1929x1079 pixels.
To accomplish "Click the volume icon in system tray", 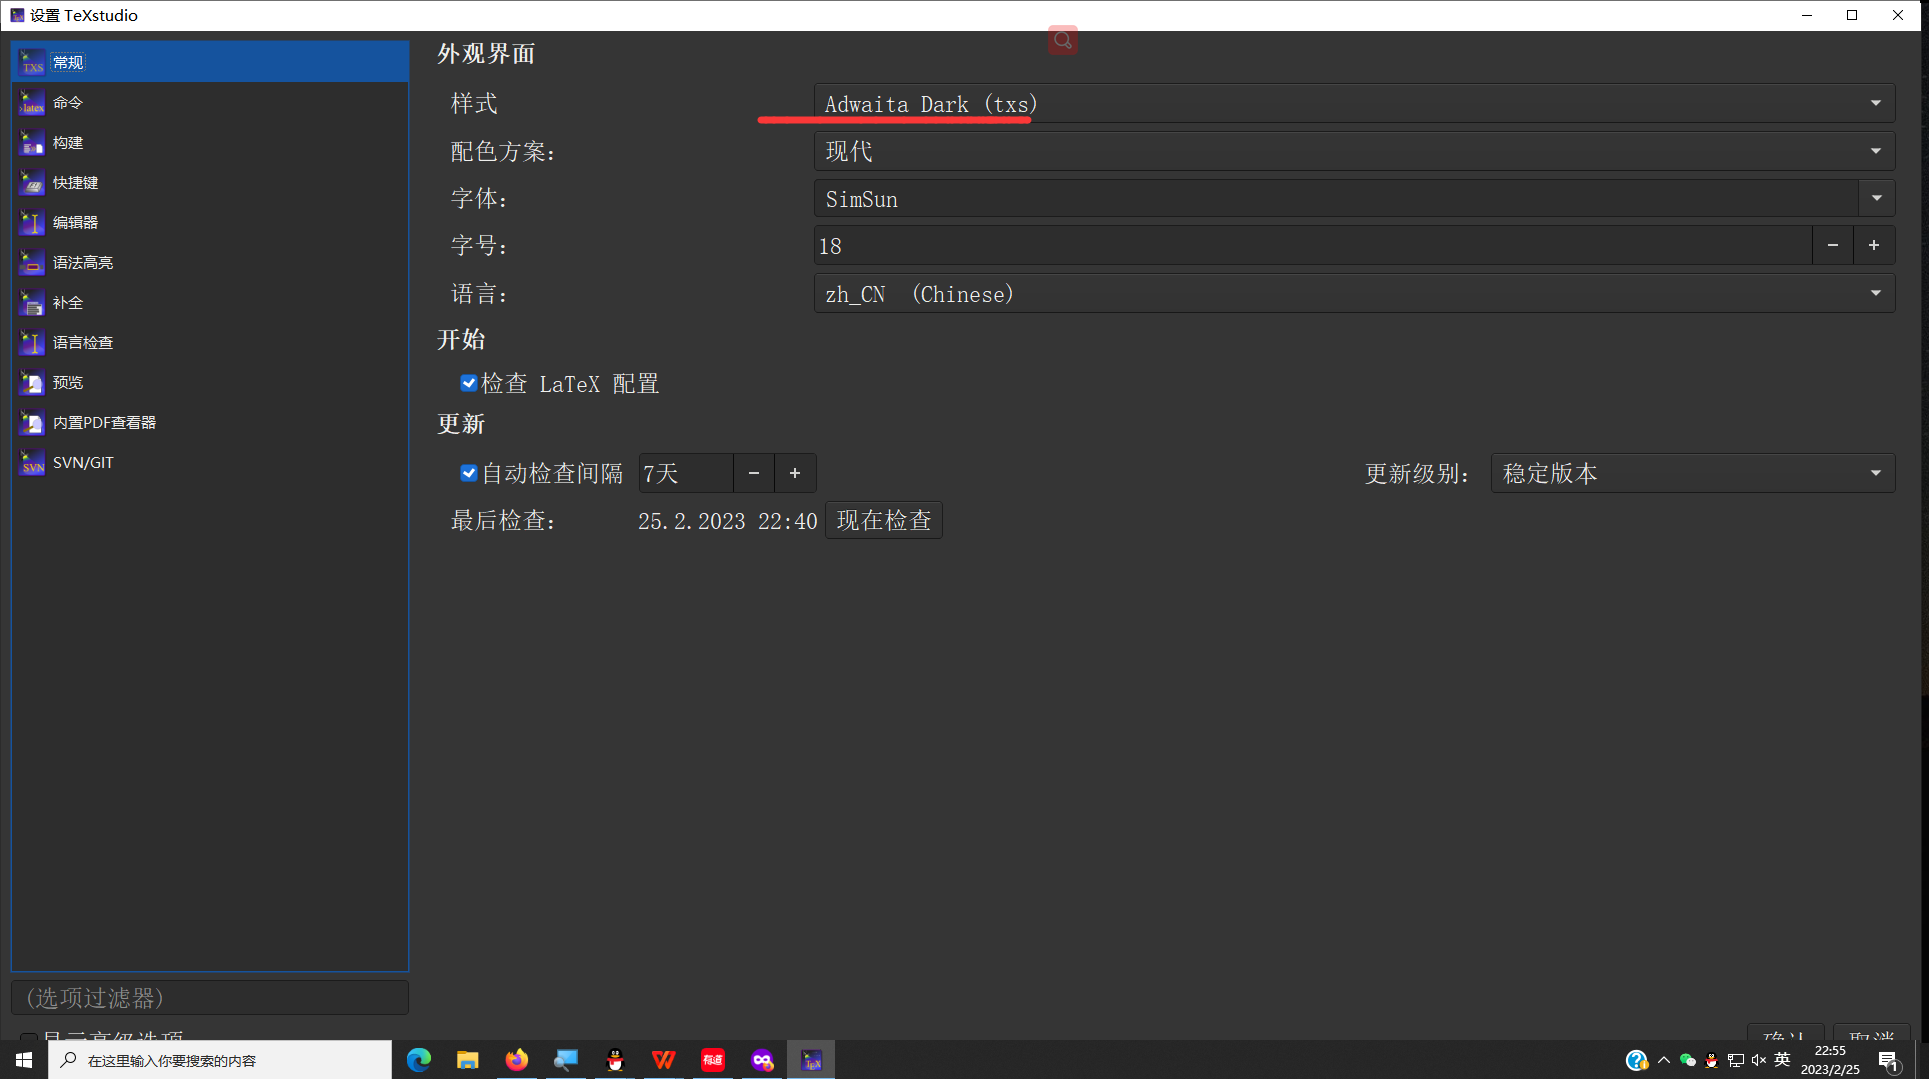I will (1759, 1060).
